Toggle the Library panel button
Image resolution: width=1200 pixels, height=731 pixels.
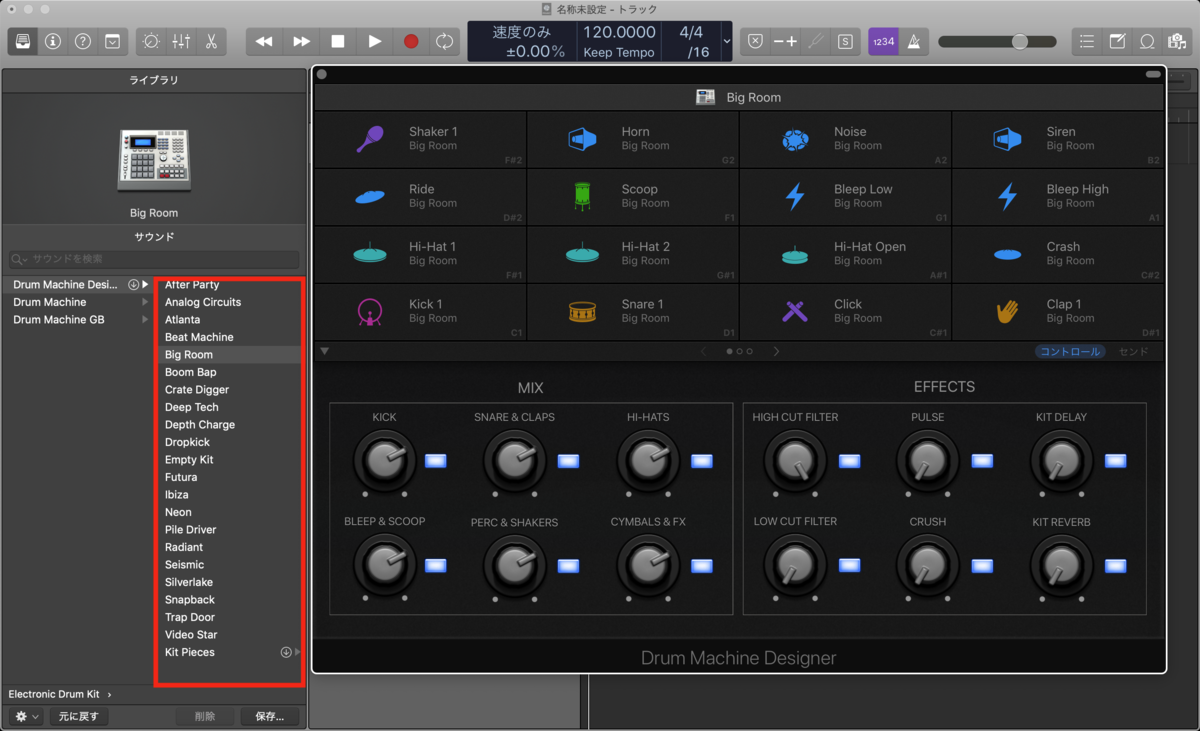pyautogui.click(x=23, y=41)
